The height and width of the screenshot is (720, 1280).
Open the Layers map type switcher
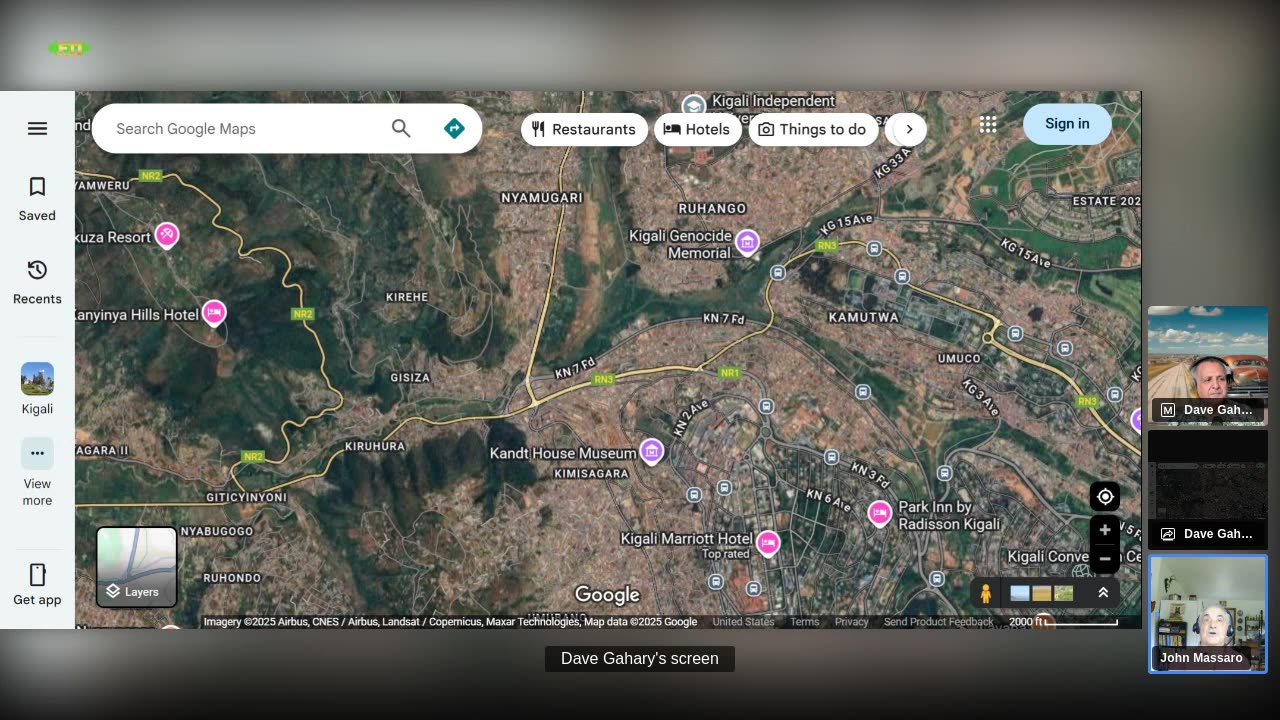tap(137, 567)
